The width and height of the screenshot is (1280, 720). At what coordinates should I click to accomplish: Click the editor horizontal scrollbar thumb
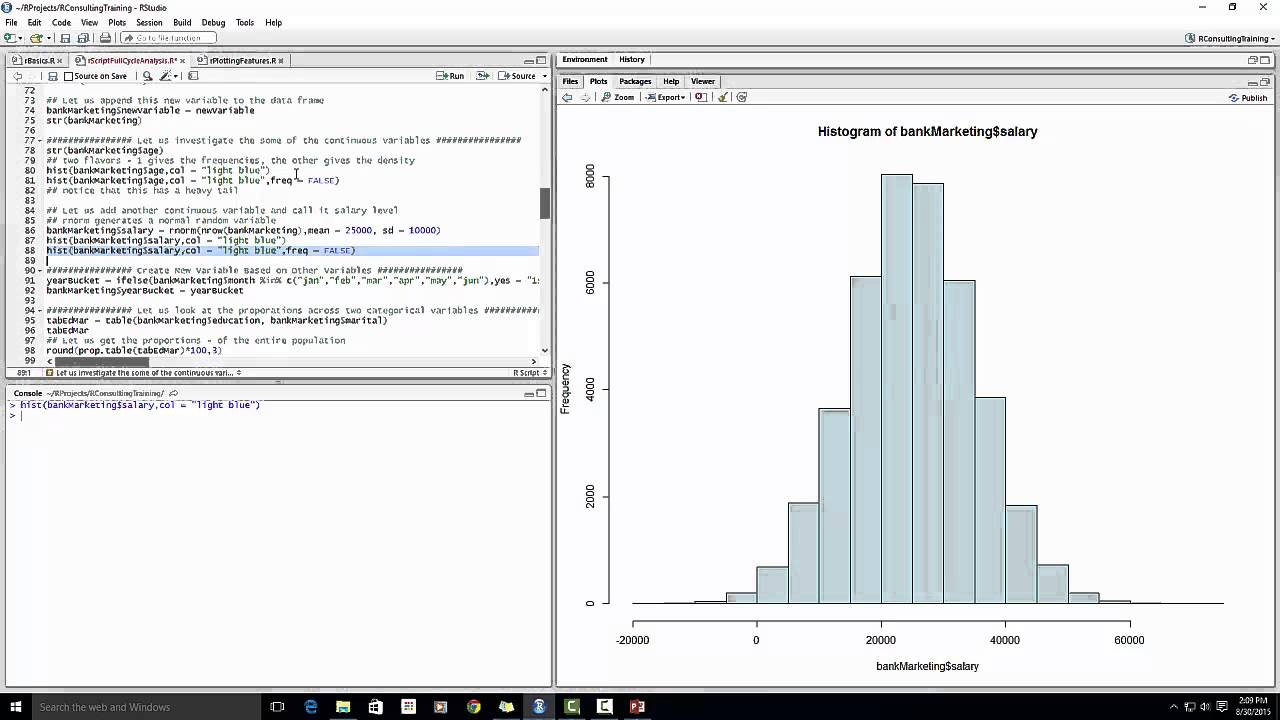[x=101, y=361]
